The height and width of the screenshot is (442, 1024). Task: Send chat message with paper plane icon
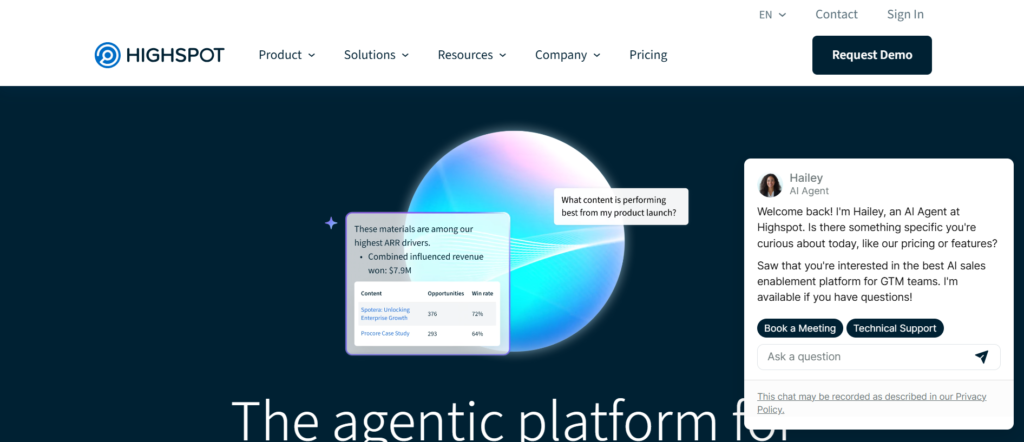tap(981, 357)
